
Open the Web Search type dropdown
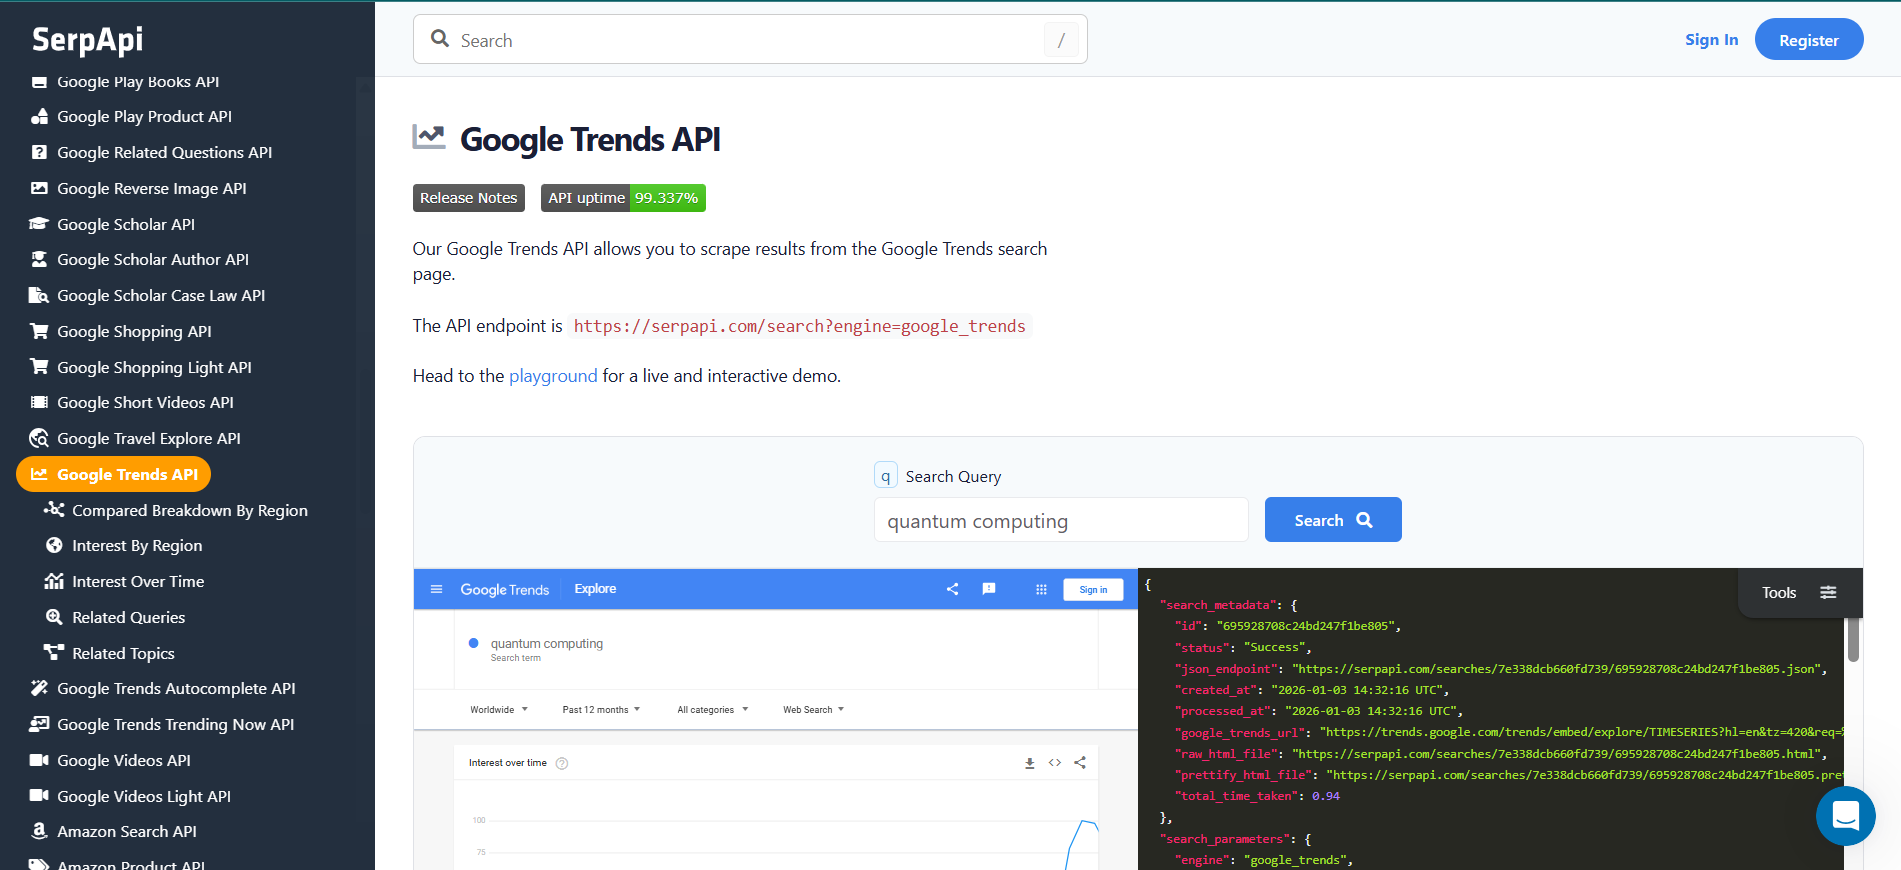[x=814, y=710]
